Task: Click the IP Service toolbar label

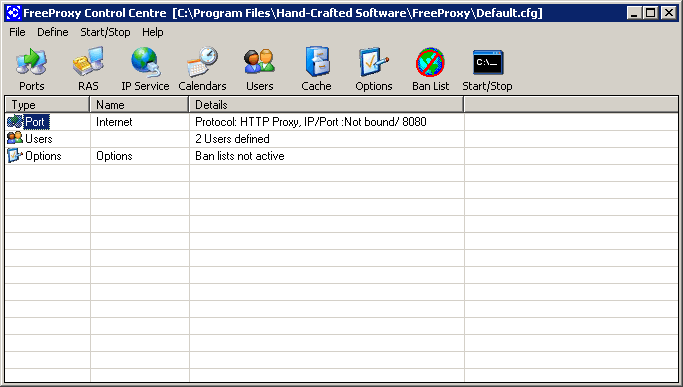Action: (x=145, y=86)
